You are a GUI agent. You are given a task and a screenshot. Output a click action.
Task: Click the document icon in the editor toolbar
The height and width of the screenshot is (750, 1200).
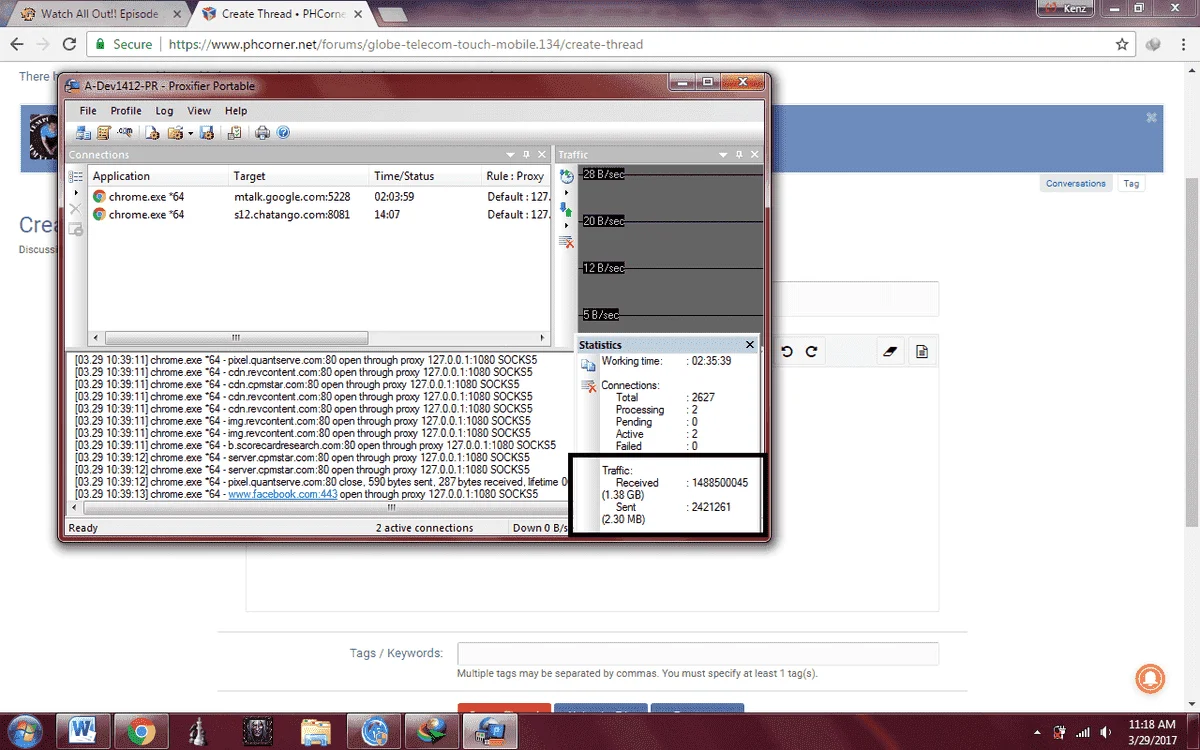(x=922, y=352)
